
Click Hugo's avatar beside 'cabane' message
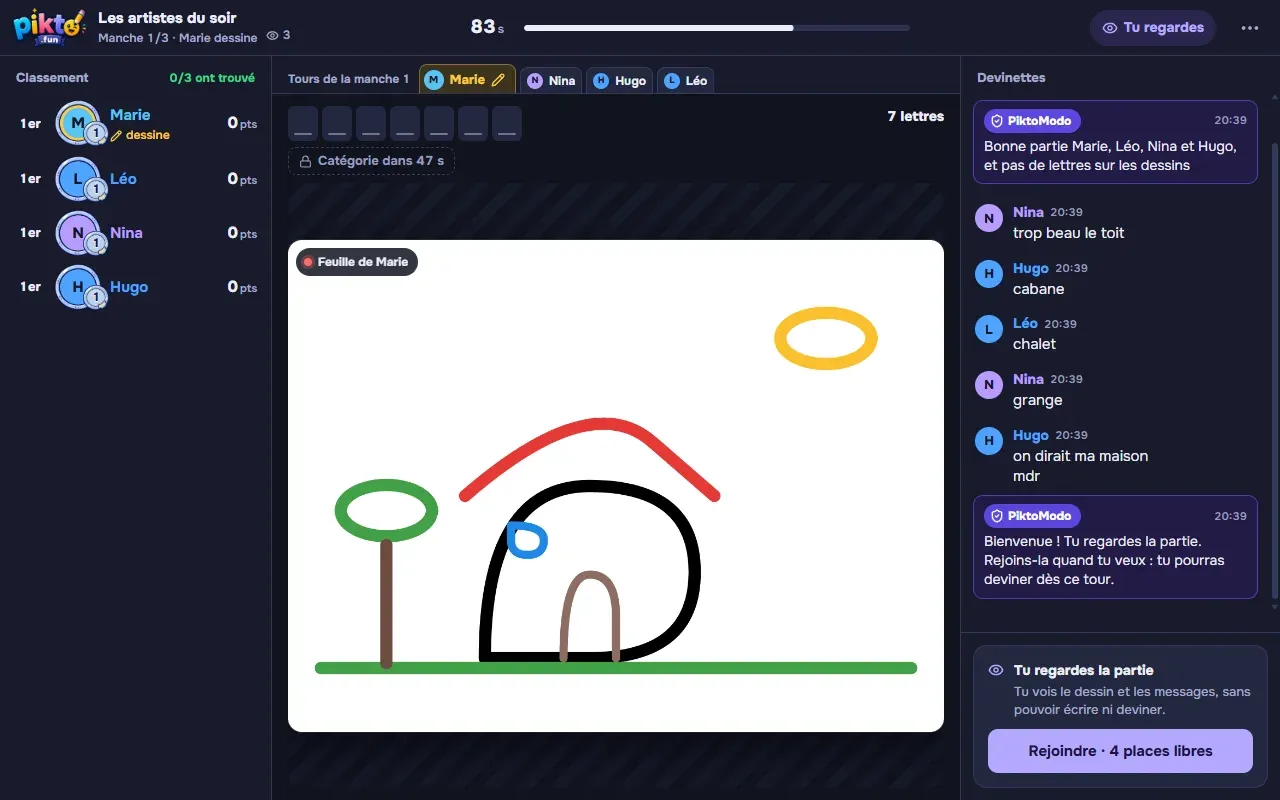[x=989, y=274]
